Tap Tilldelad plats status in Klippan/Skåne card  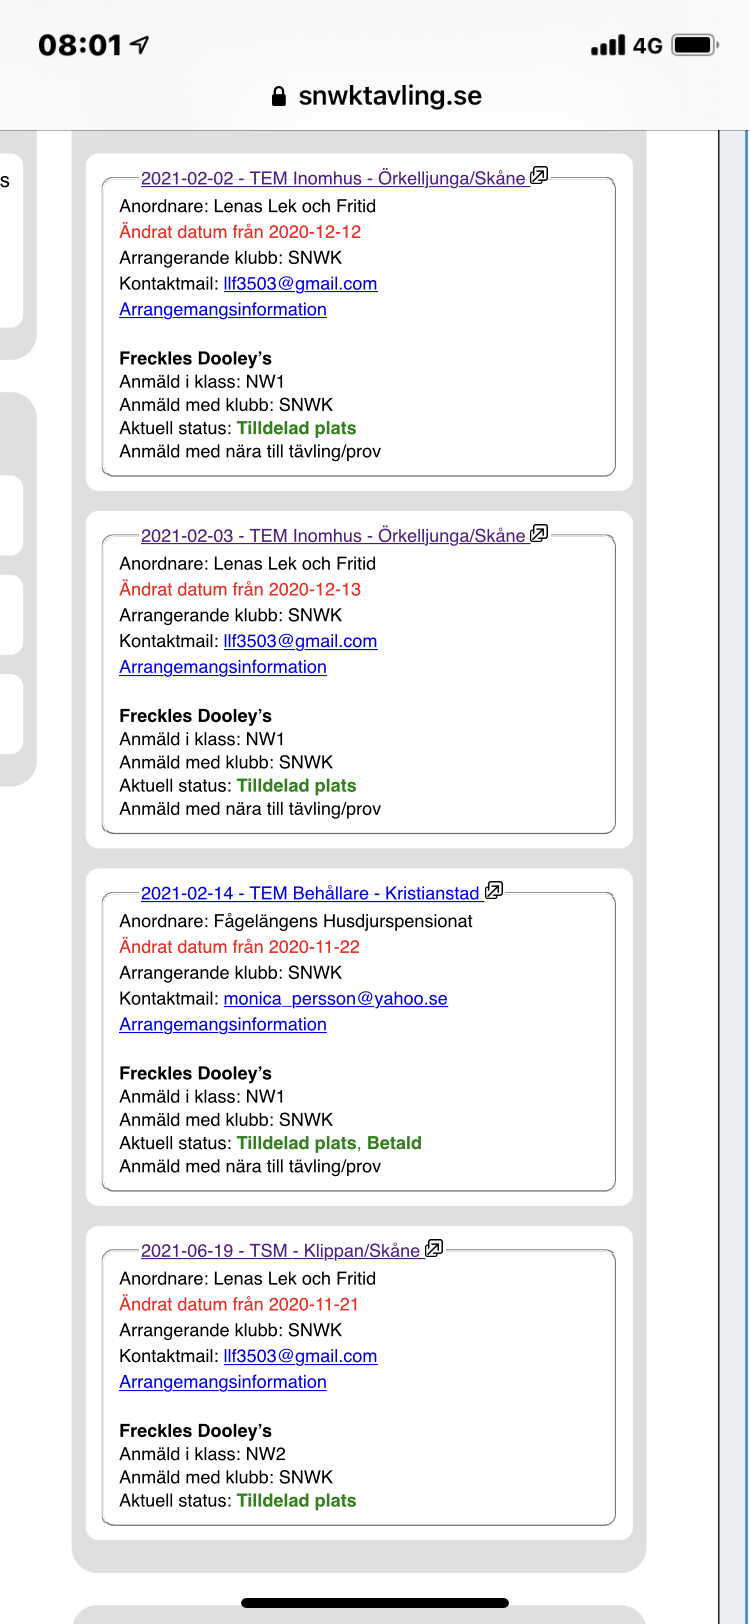pos(296,1501)
